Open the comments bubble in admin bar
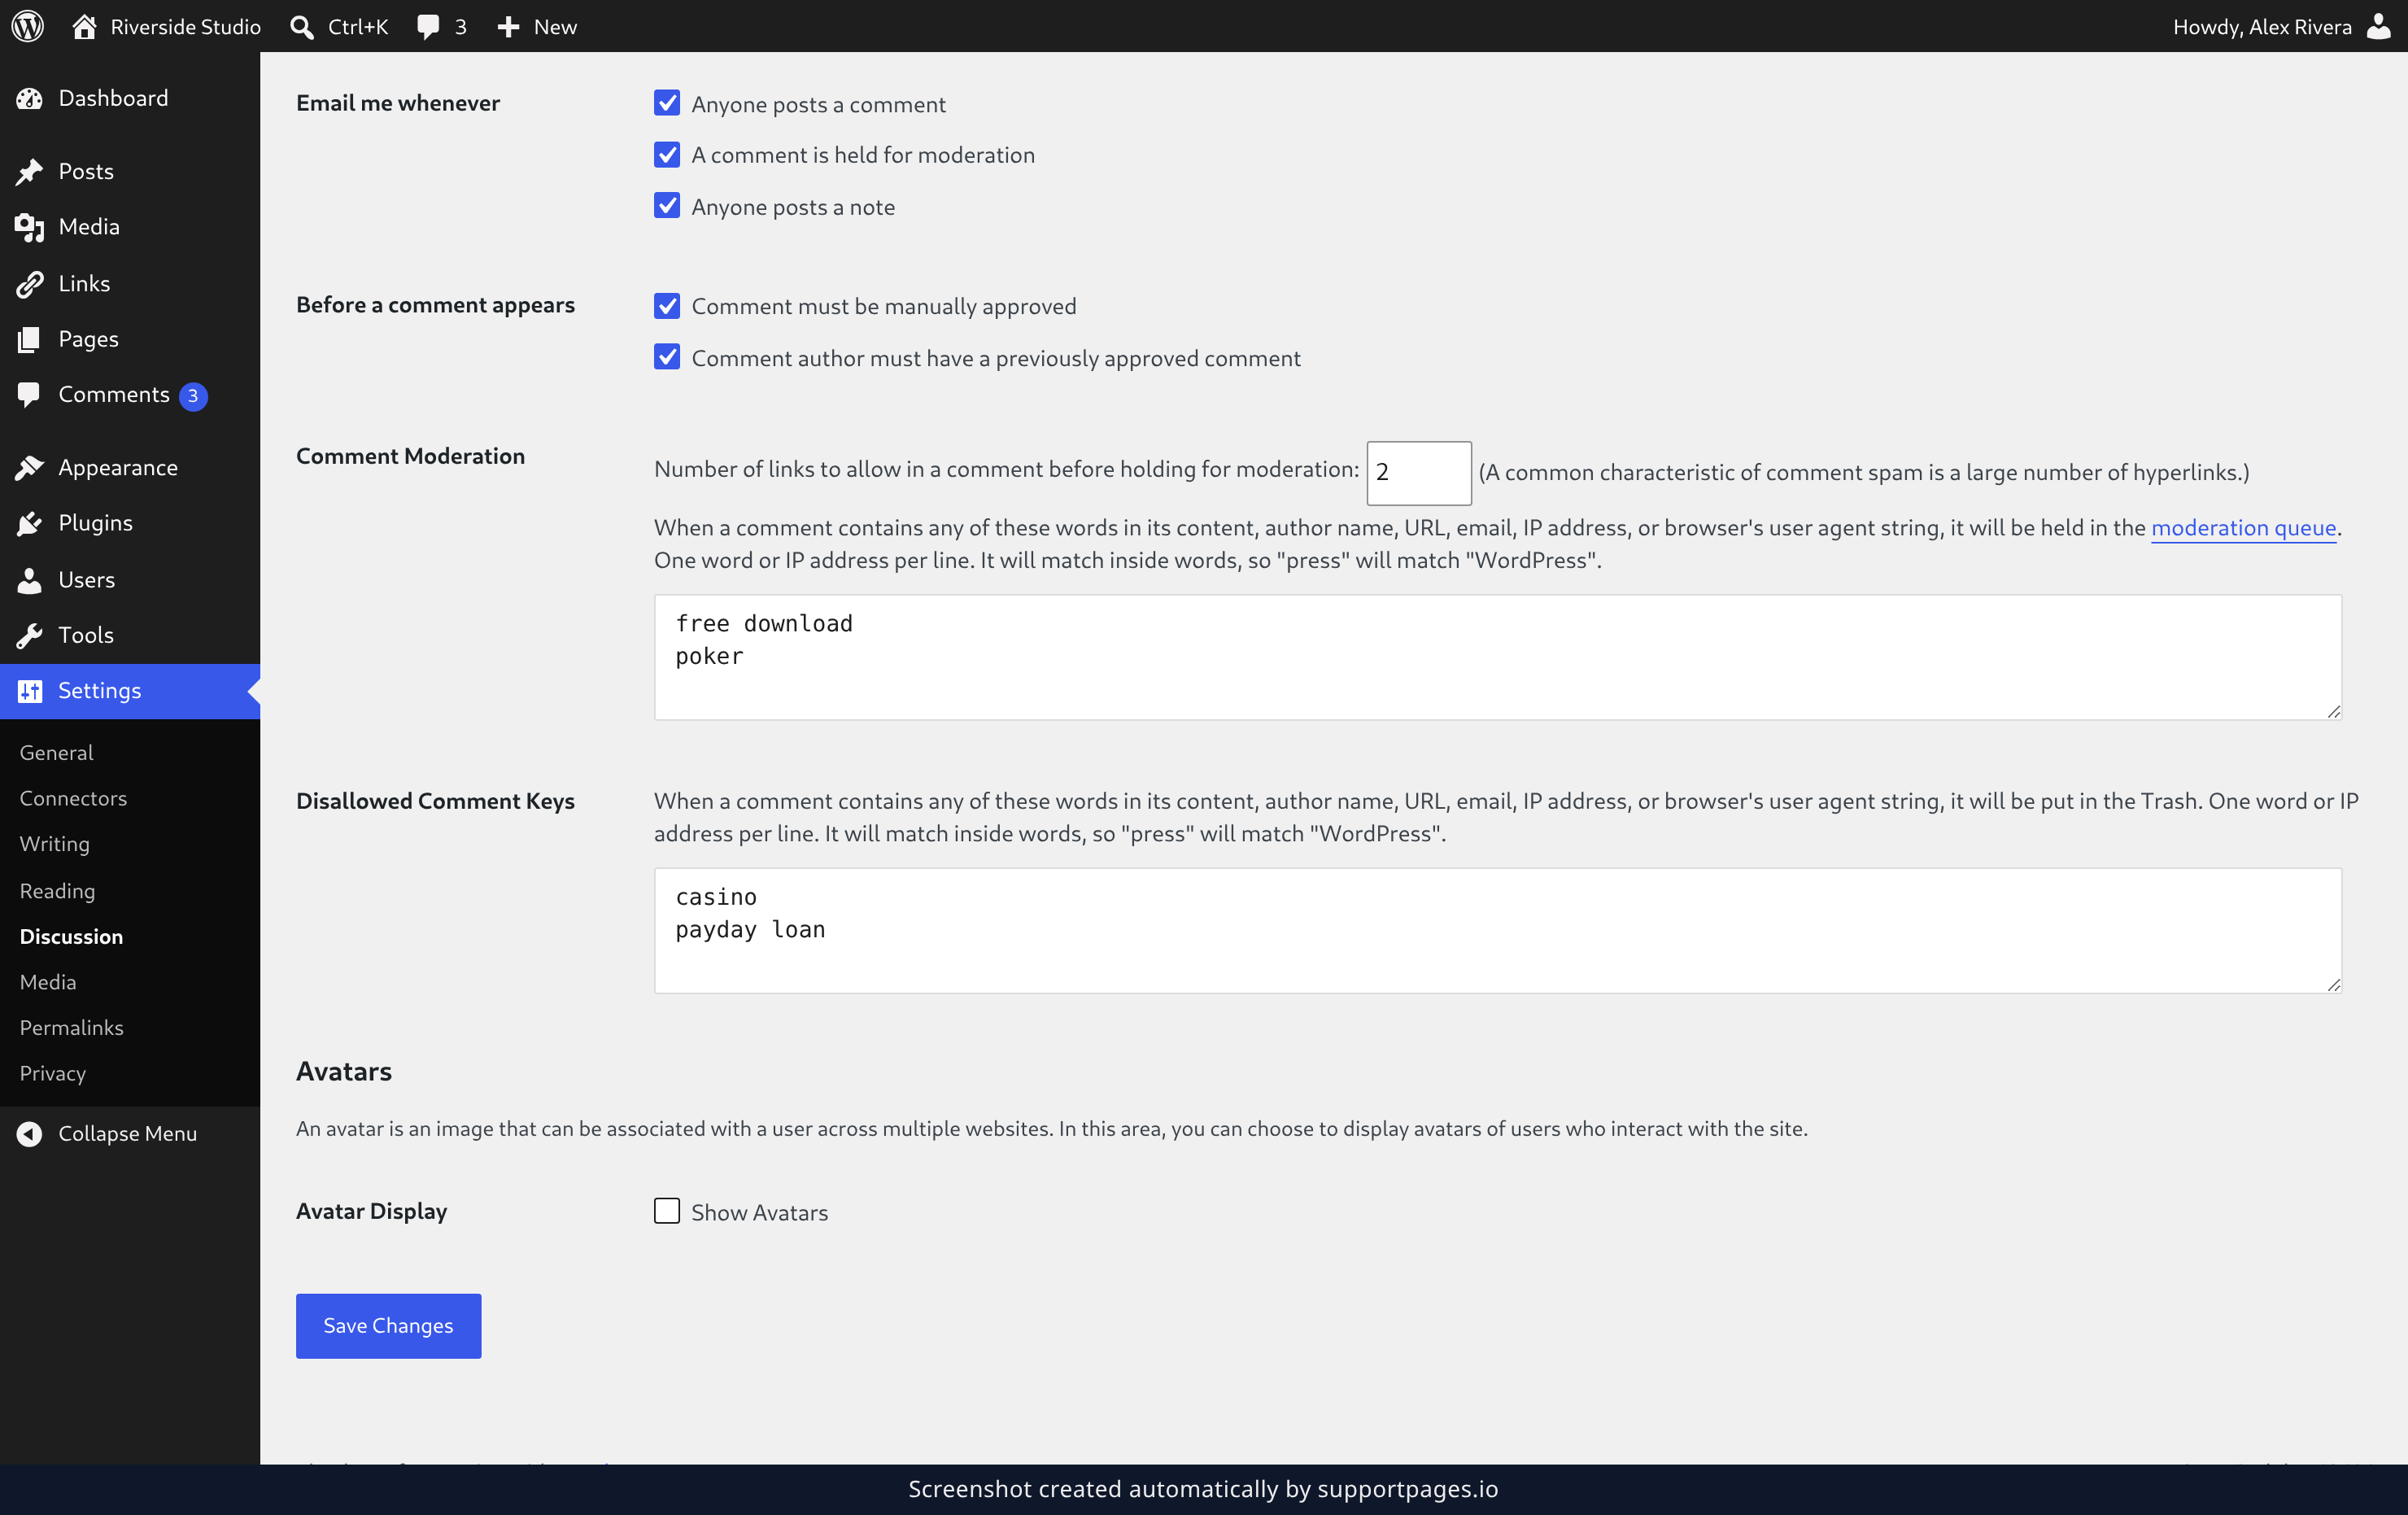 [x=428, y=27]
